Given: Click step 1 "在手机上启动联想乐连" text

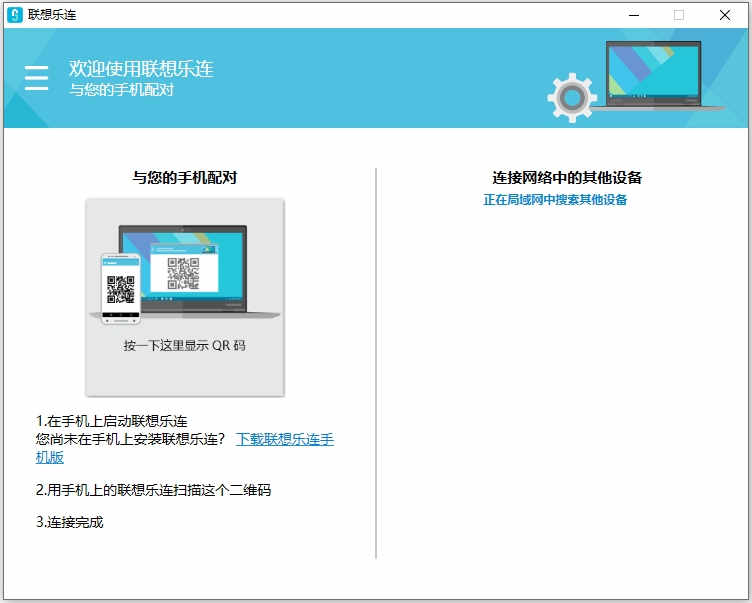Looking at the screenshot, I should [112, 421].
